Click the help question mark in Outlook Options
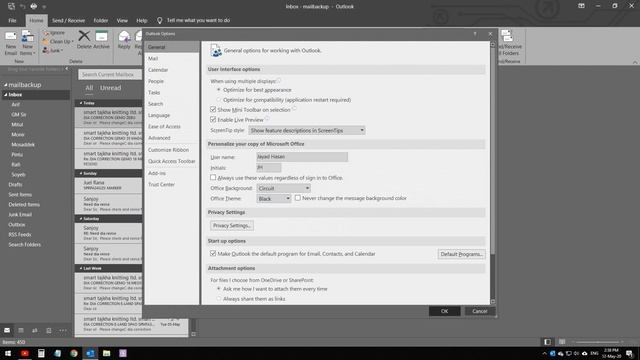This screenshot has height=360, width=640. coord(475,34)
